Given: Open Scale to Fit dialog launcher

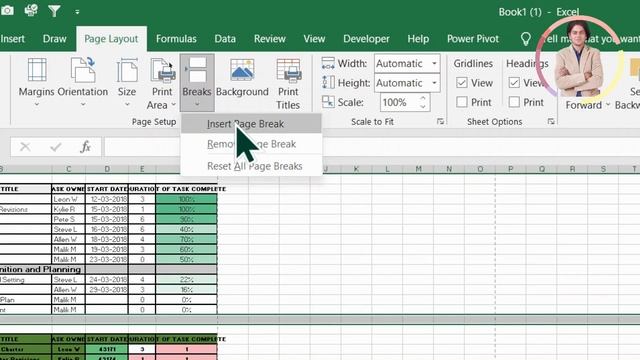Looking at the screenshot, I should point(440,121).
